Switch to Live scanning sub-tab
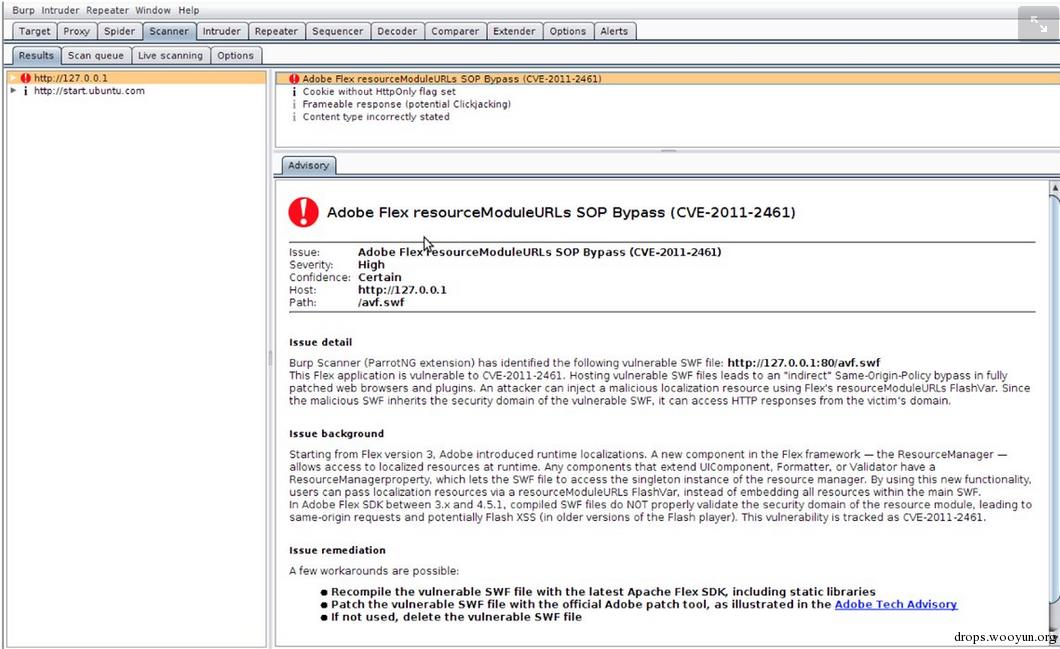This screenshot has height=649, width=1060. pyautogui.click(x=170, y=55)
